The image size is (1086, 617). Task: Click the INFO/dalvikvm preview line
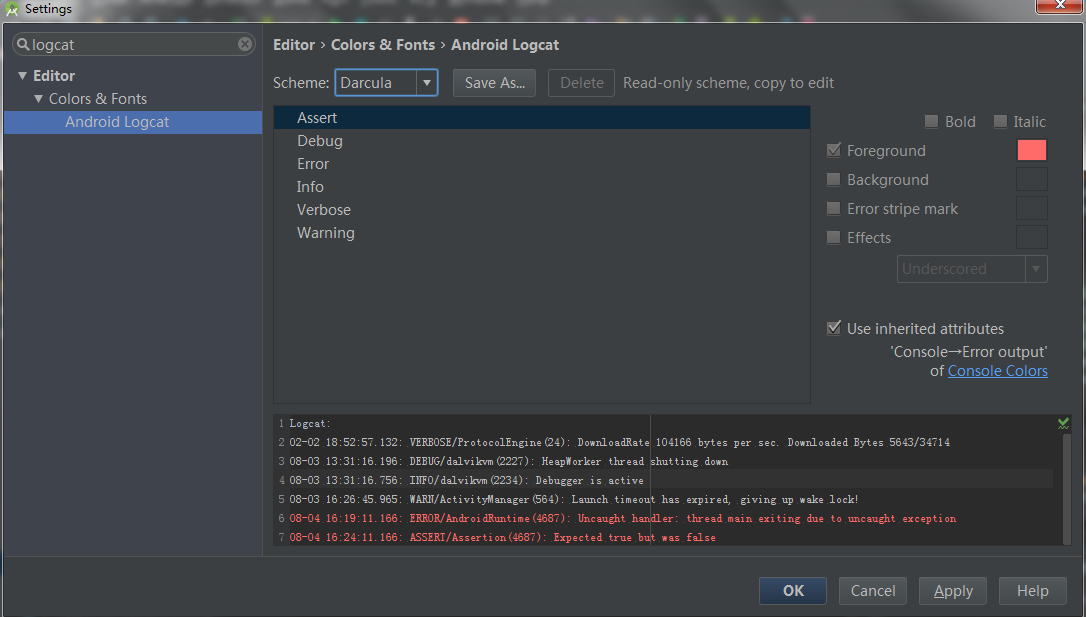click(x=467, y=480)
